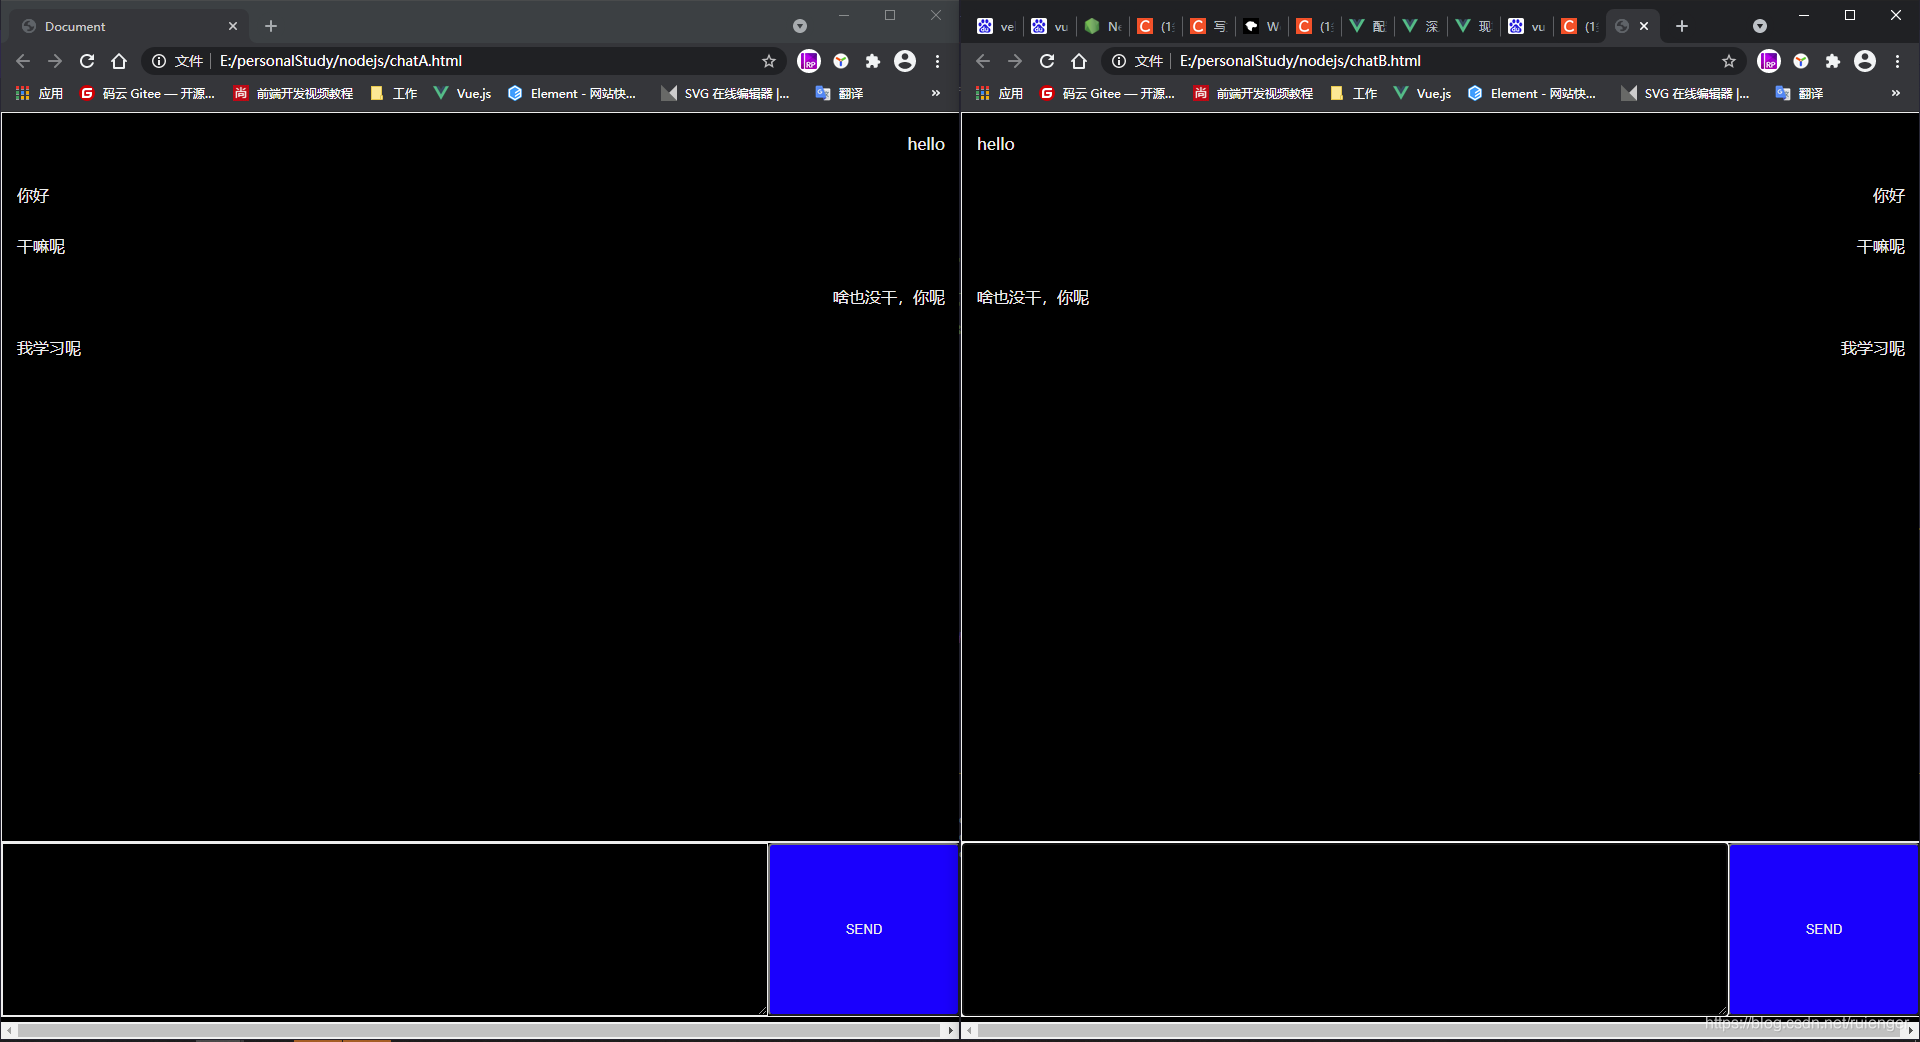Go forward in the chatB window

(1015, 61)
